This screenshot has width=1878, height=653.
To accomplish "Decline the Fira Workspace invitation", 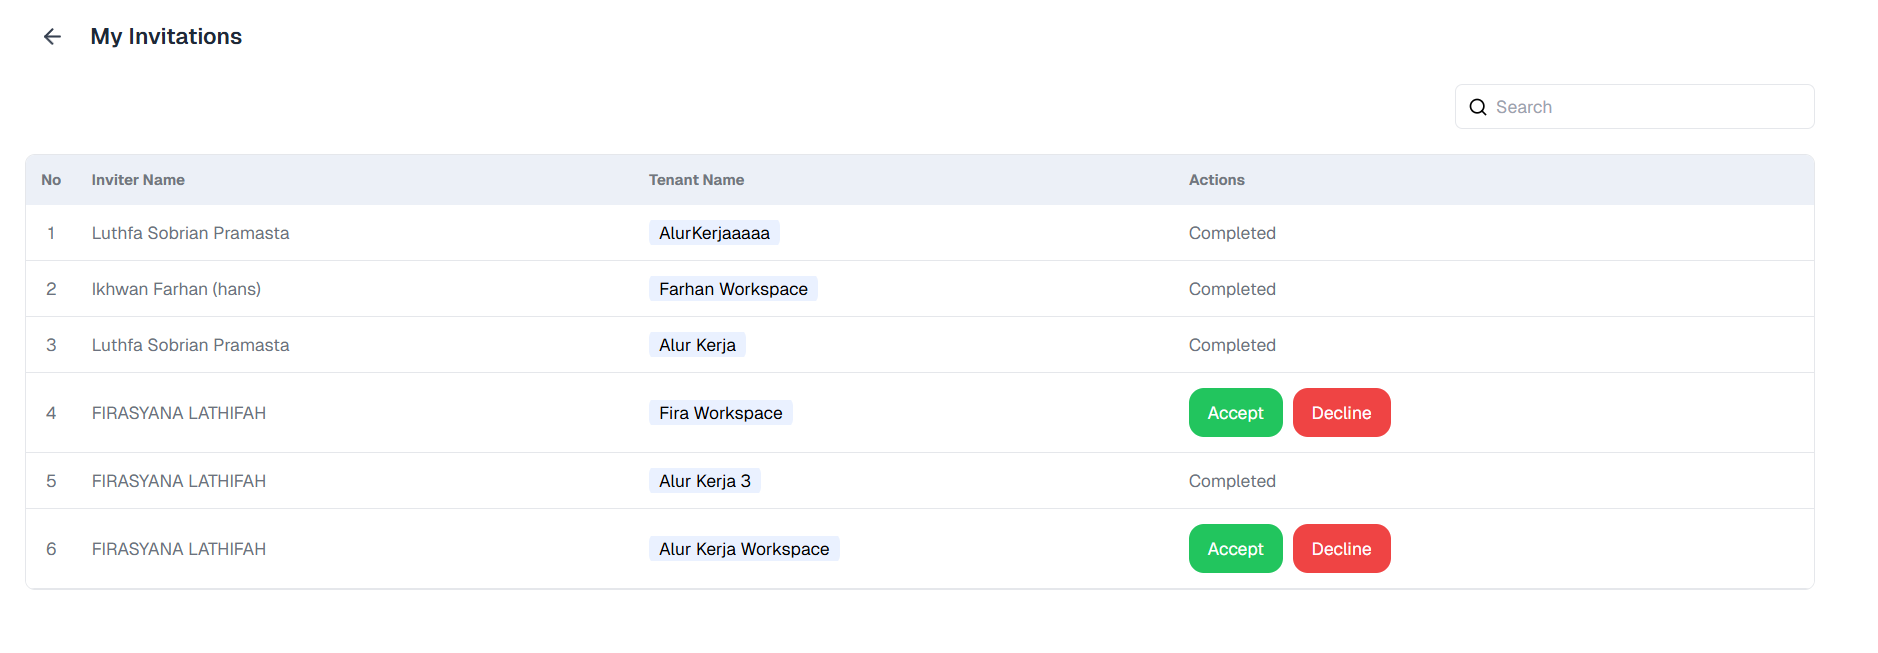I will tap(1341, 412).
